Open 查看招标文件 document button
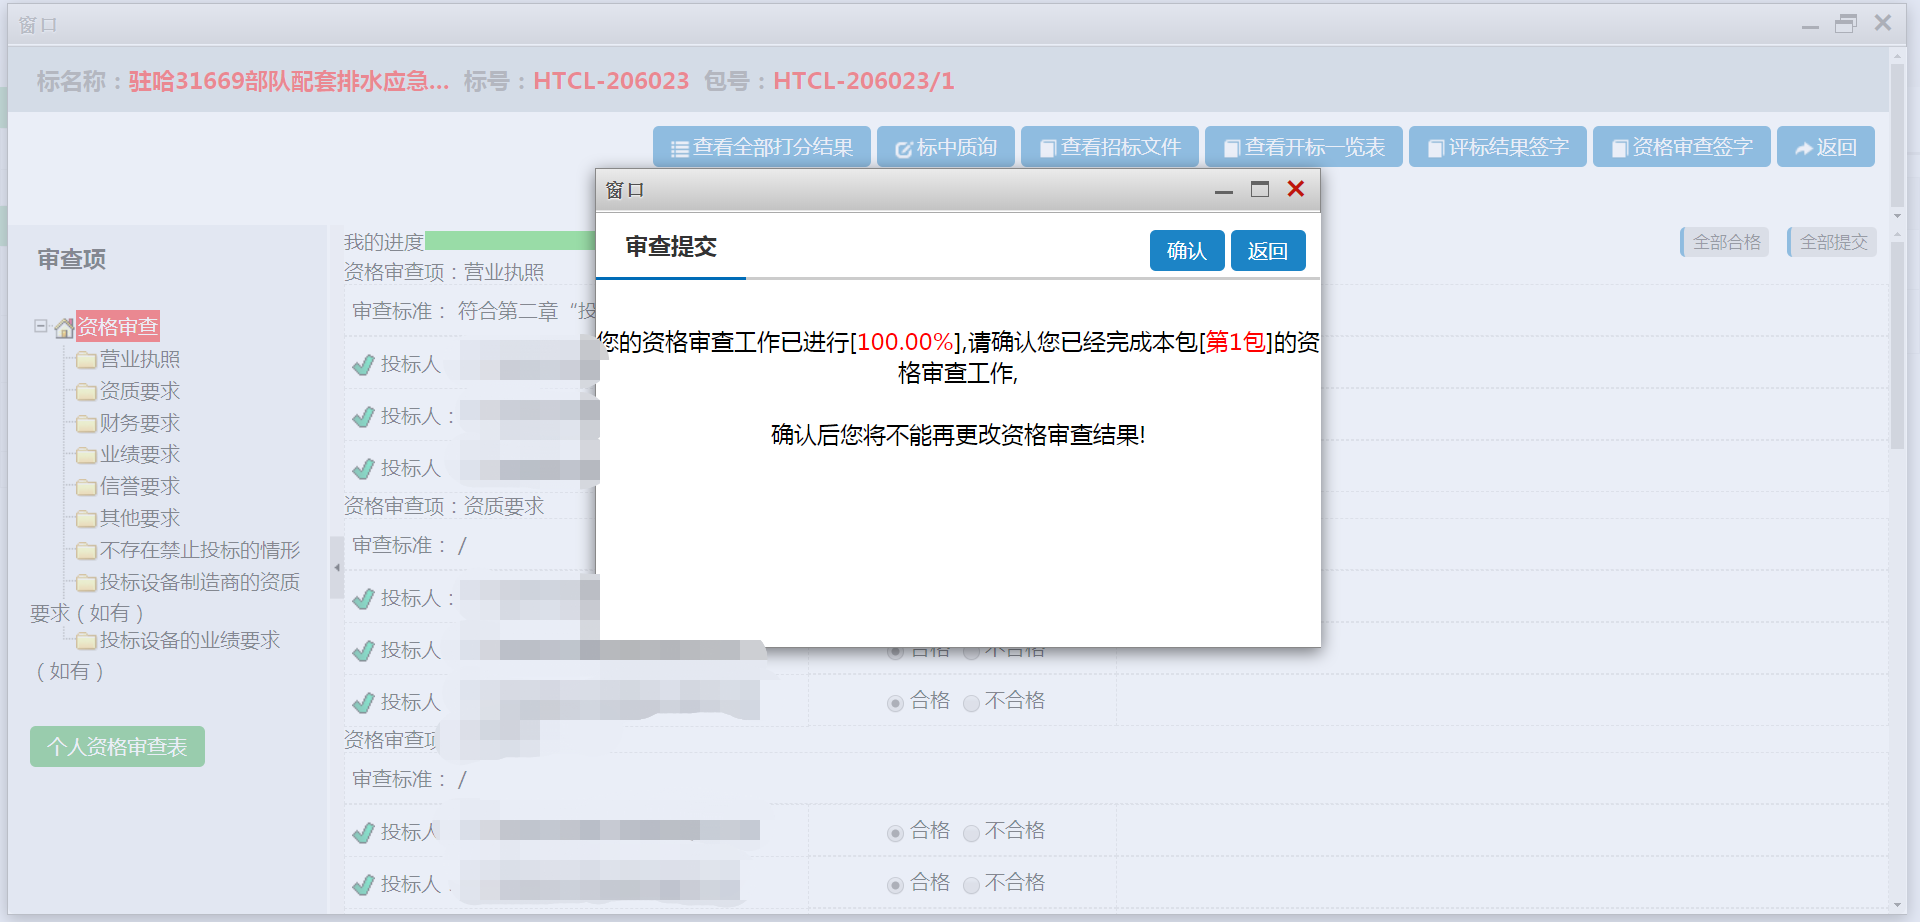The height and width of the screenshot is (922, 1920). click(1109, 147)
